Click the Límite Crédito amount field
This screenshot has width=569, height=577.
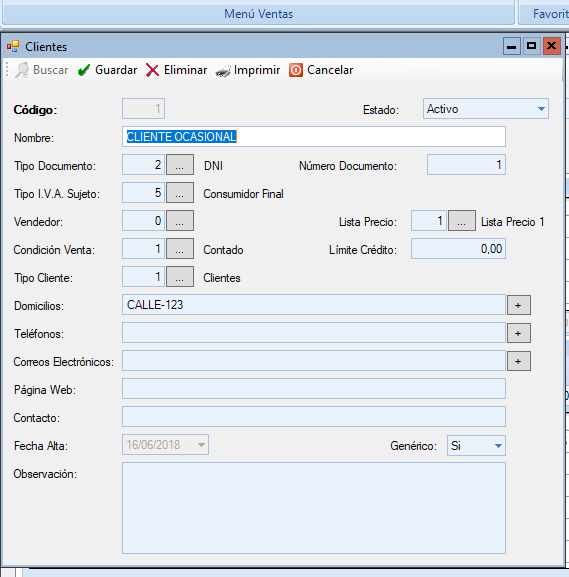tap(458, 249)
